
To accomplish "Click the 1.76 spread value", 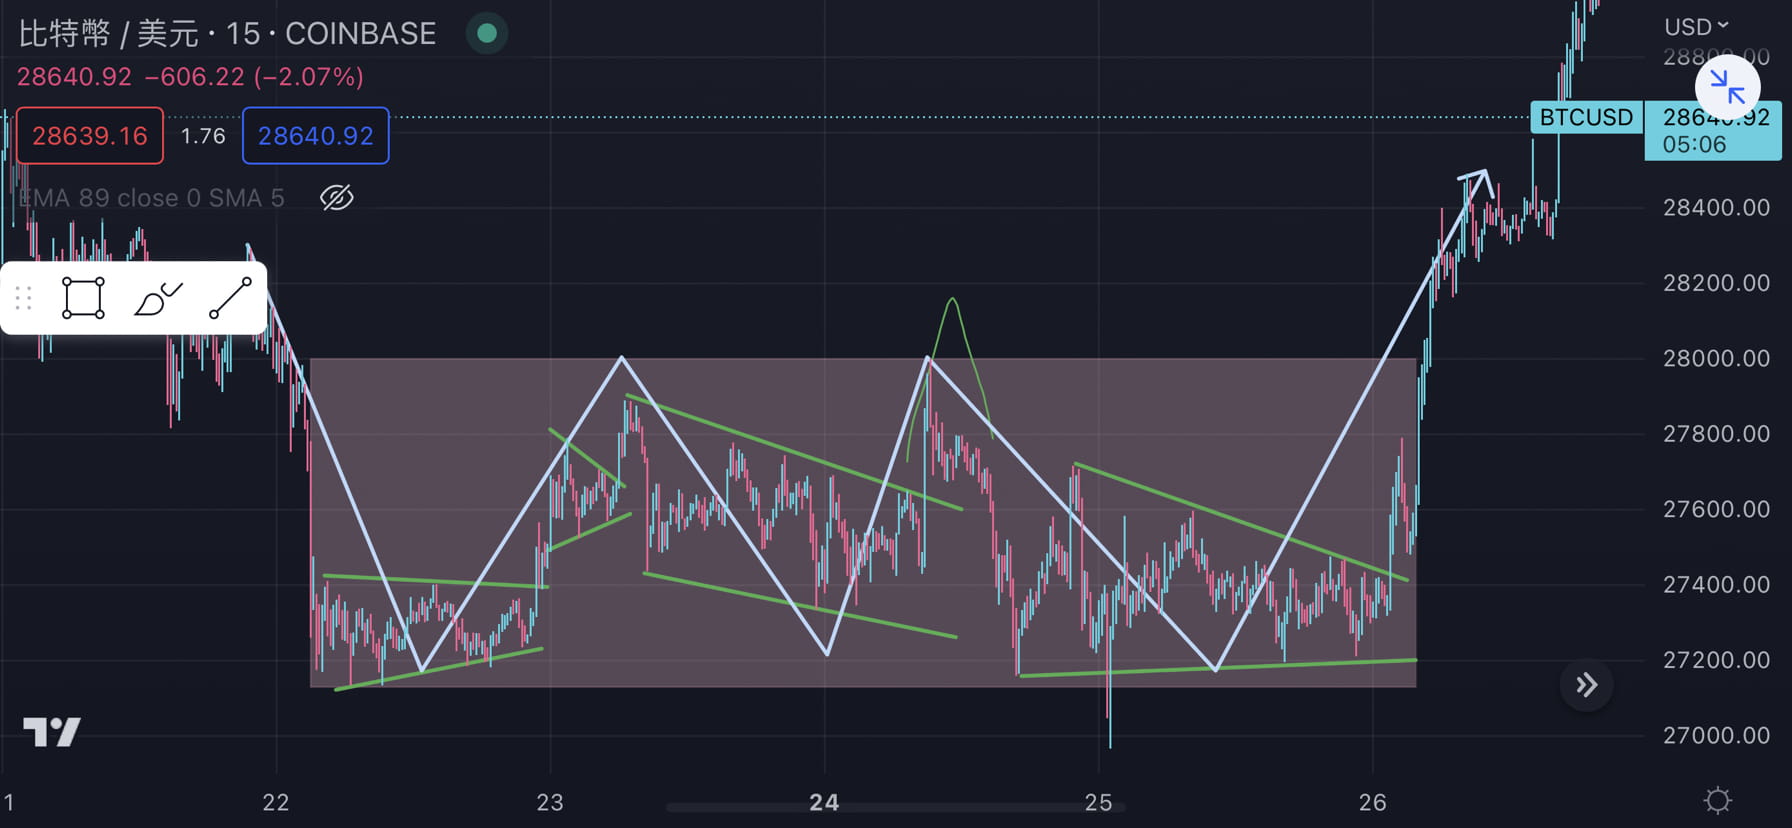I will 203,136.
